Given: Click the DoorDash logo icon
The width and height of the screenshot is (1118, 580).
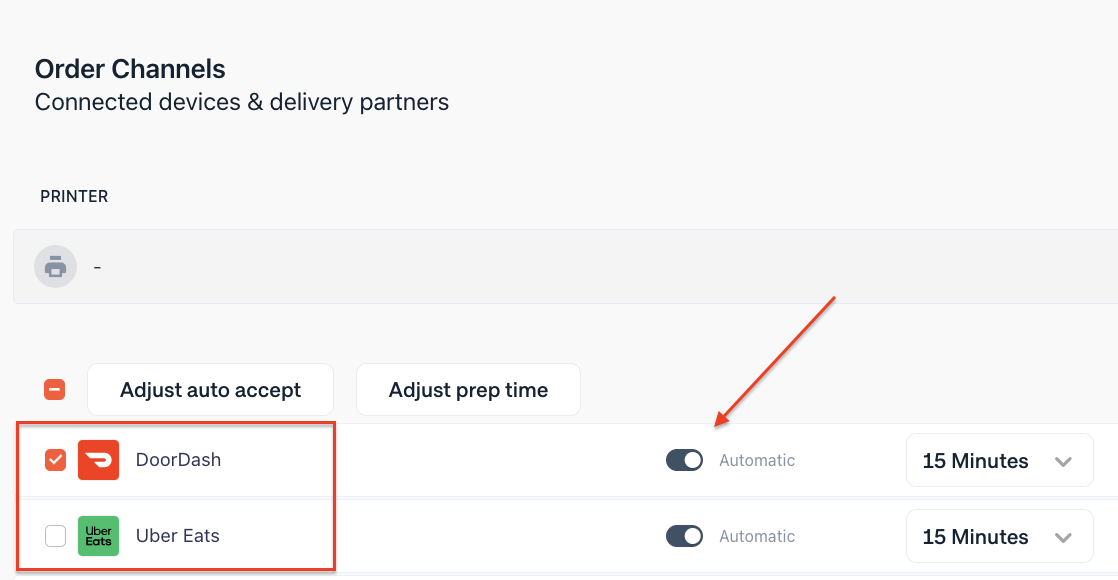Looking at the screenshot, I should (x=99, y=460).
